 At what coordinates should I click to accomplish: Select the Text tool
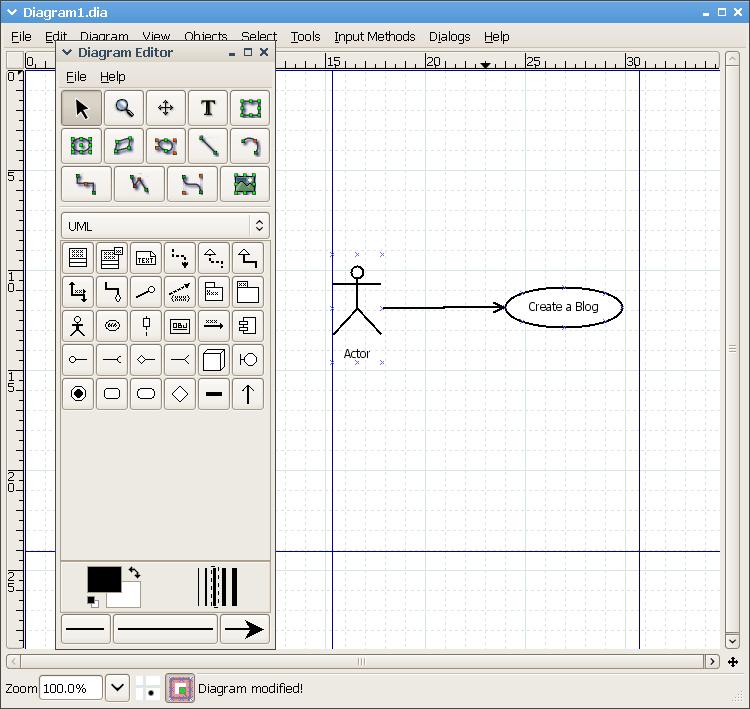[x=208, y=108]
